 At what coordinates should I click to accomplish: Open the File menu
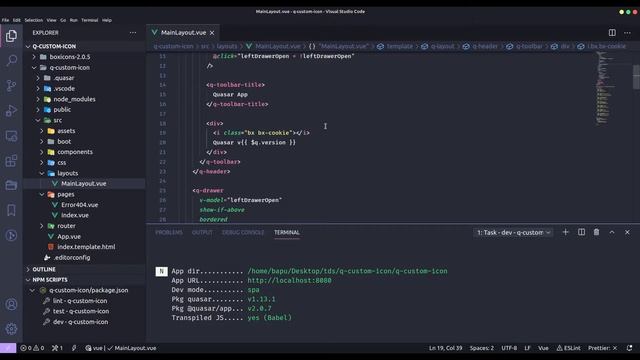5,20
